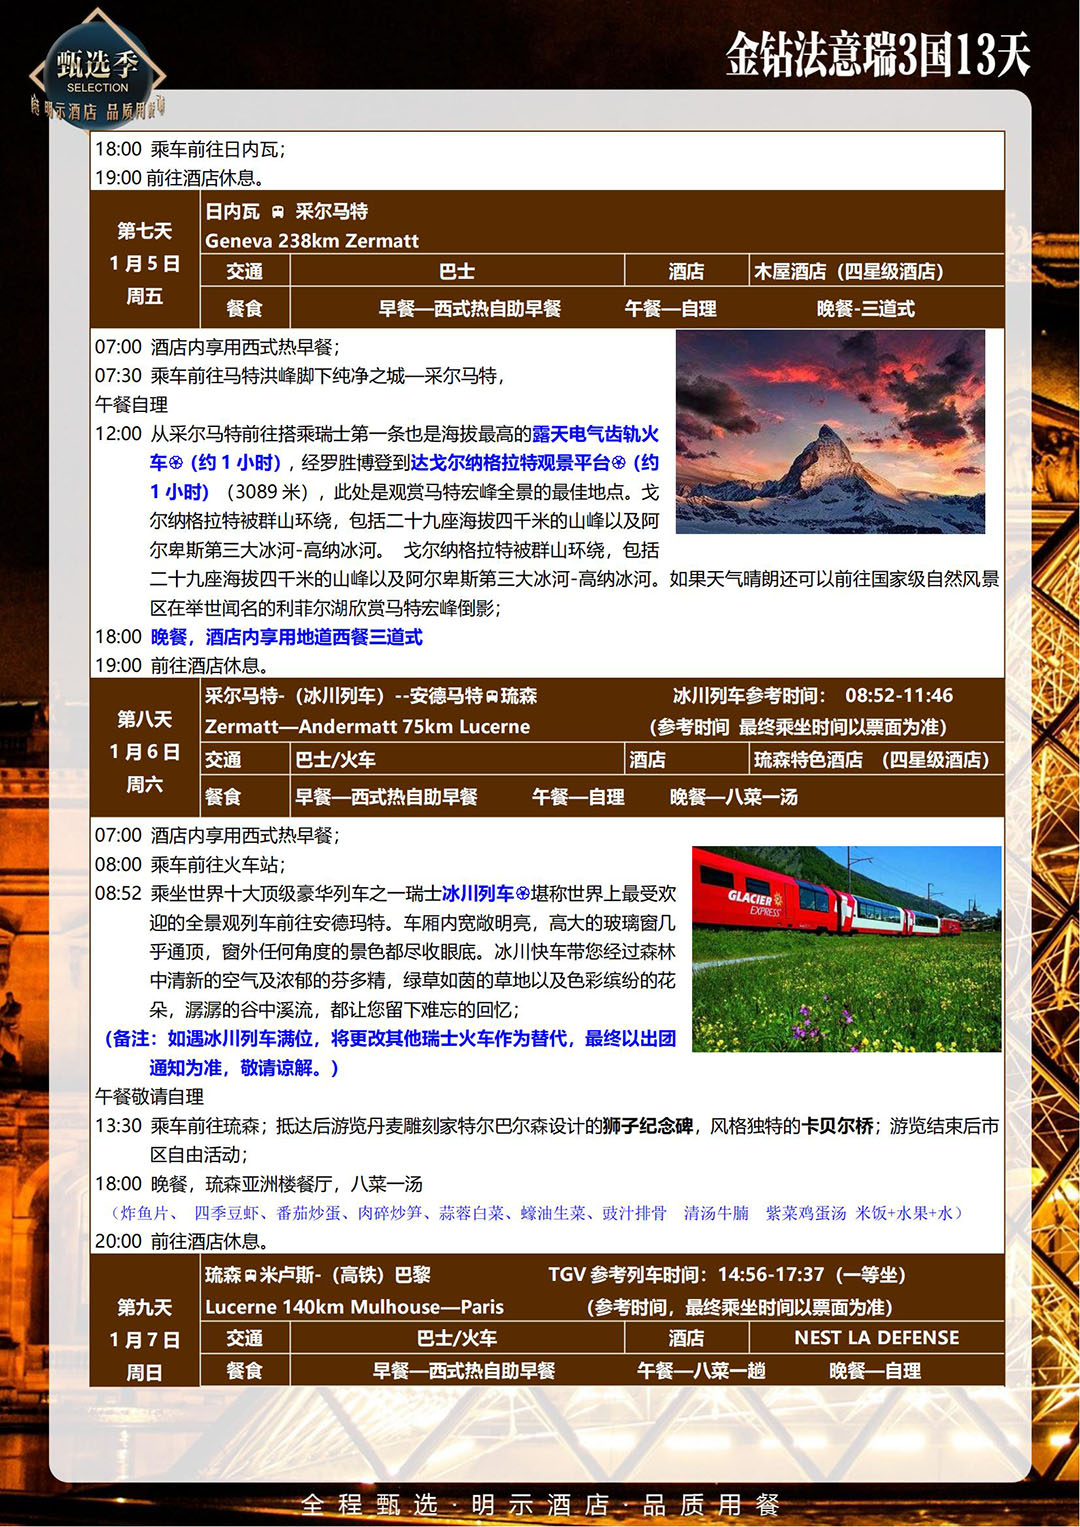This screenshot has height=1527, width=1080.
Task: Click the bus icon between 安德马特 and 琉森
Action: [x=492, y=696]
